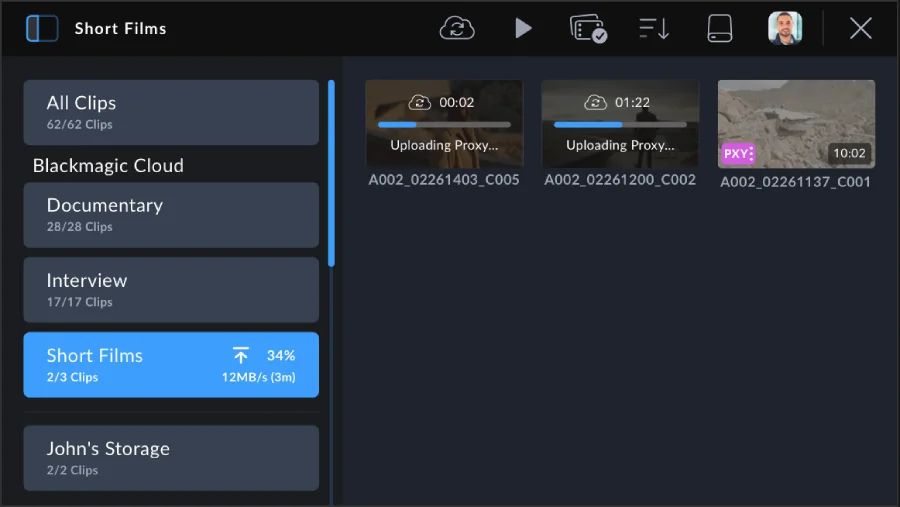Toggle the sidebar panel icon
900x507 pixels.
tap(42, 28)
